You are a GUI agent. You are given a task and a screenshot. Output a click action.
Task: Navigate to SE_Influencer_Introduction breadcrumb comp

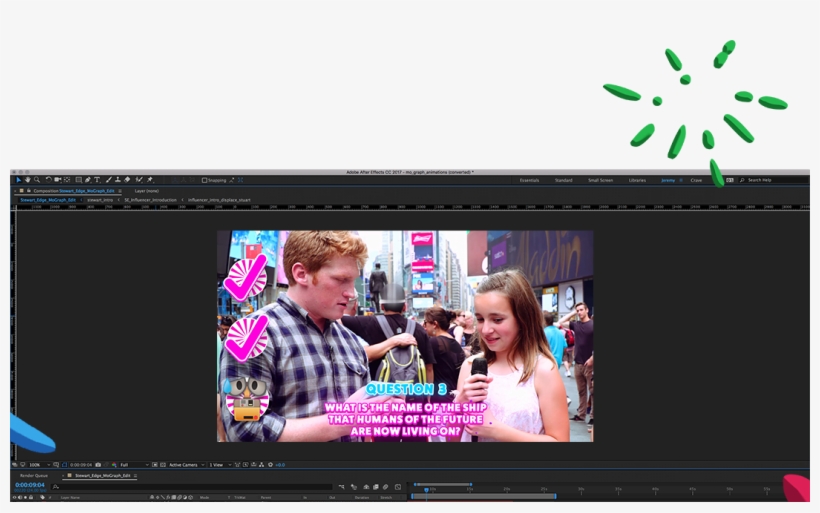click(150, 200)
